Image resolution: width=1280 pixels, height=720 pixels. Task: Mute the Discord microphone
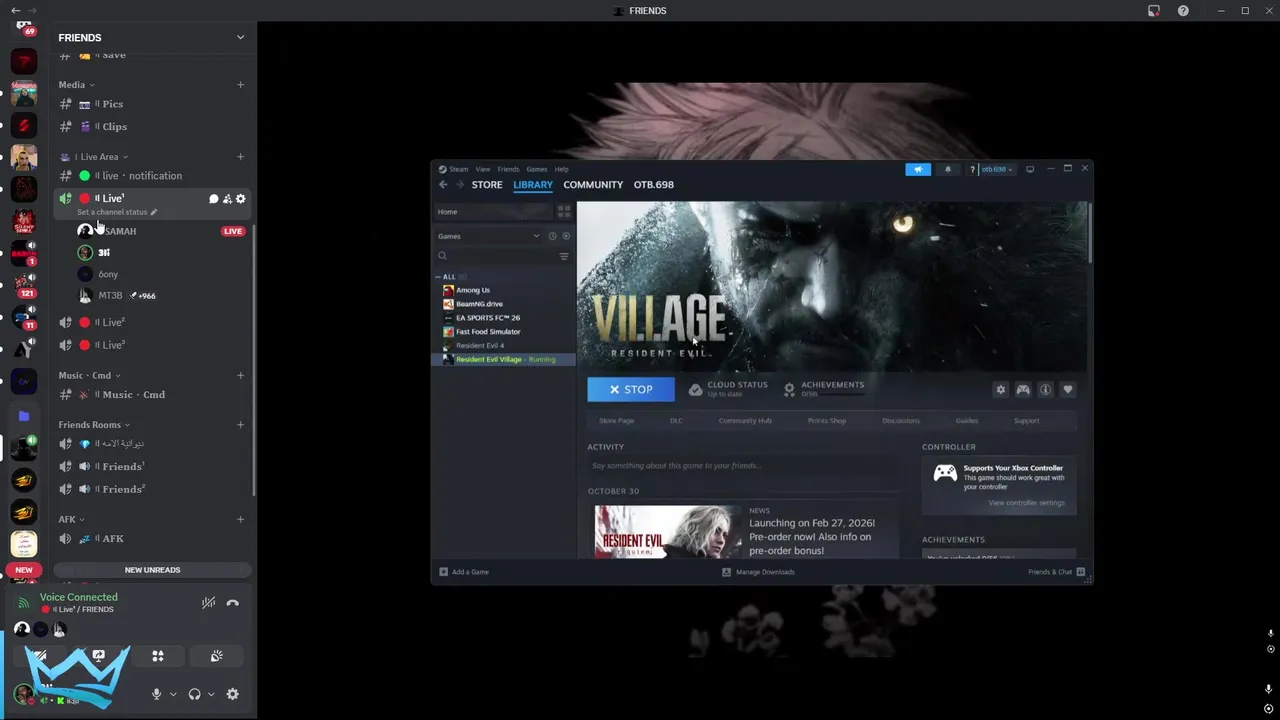click(x=156, y=694)
